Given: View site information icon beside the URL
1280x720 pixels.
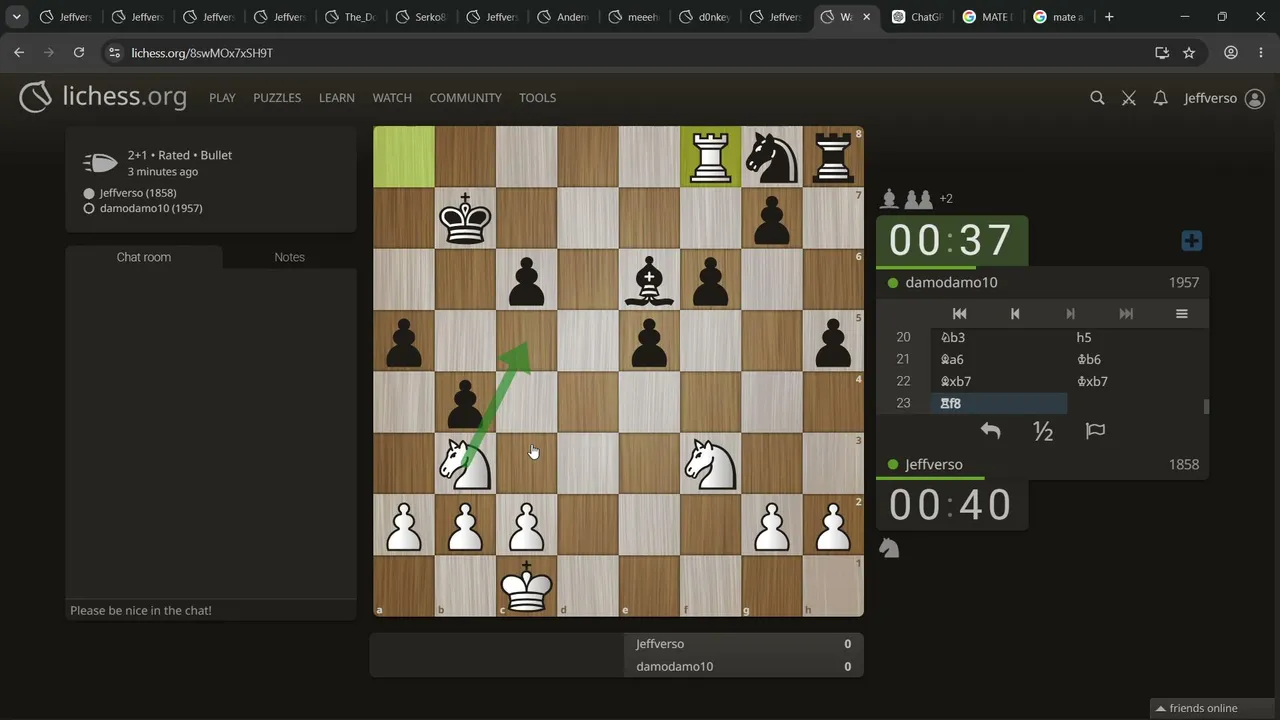Looking at the screenshot, I should pos(113,53).
